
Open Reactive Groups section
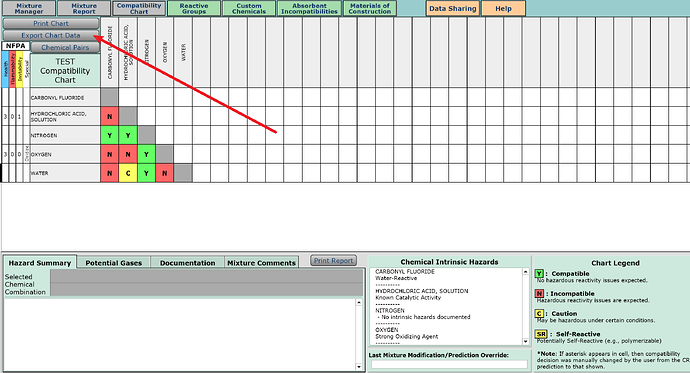pyautogui.click(x=194, y=8)
